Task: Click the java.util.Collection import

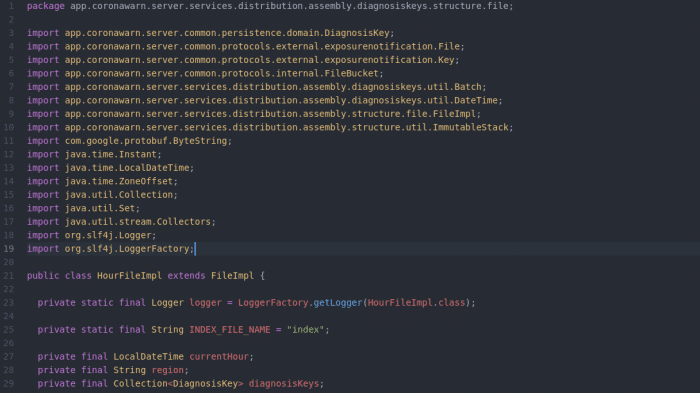Action: click(102, 195)
